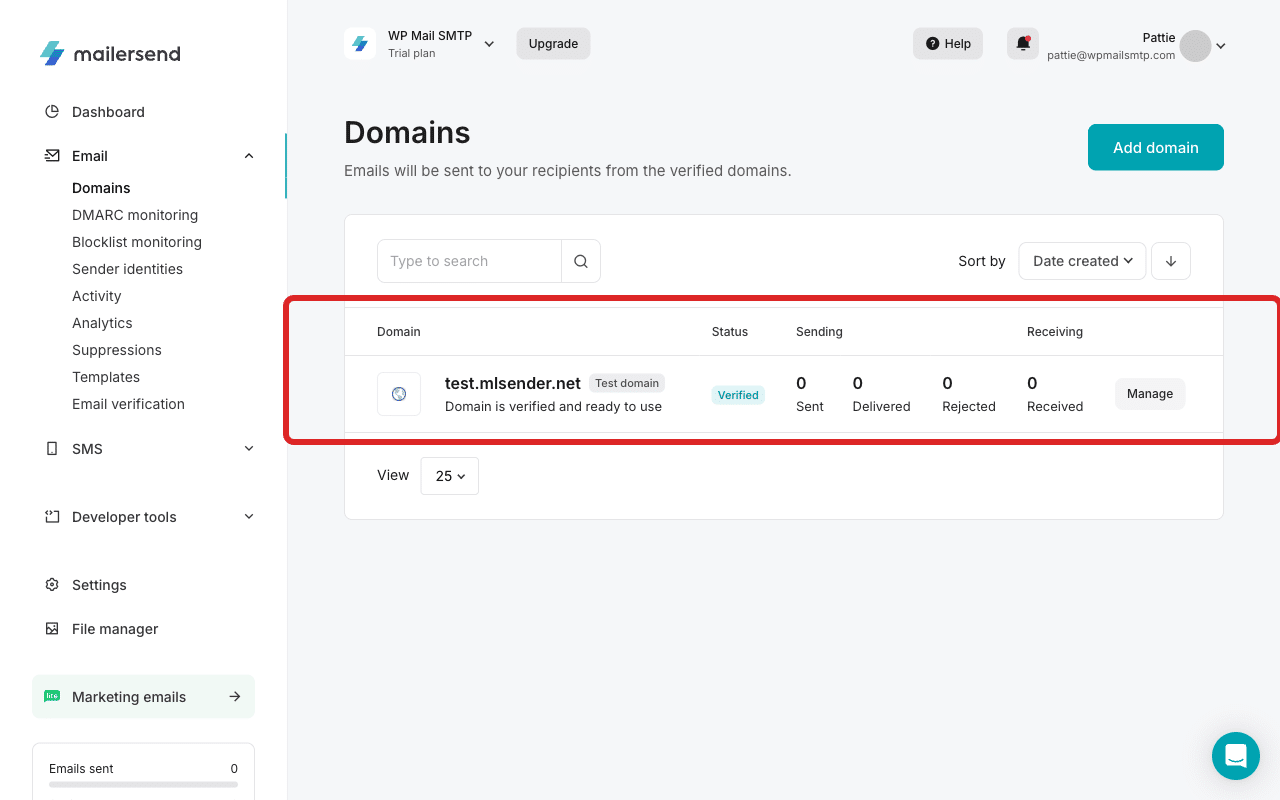Expand the SMS sidebar section
The width and height of the screenshot is (1280, 800).
coord(249,449)
